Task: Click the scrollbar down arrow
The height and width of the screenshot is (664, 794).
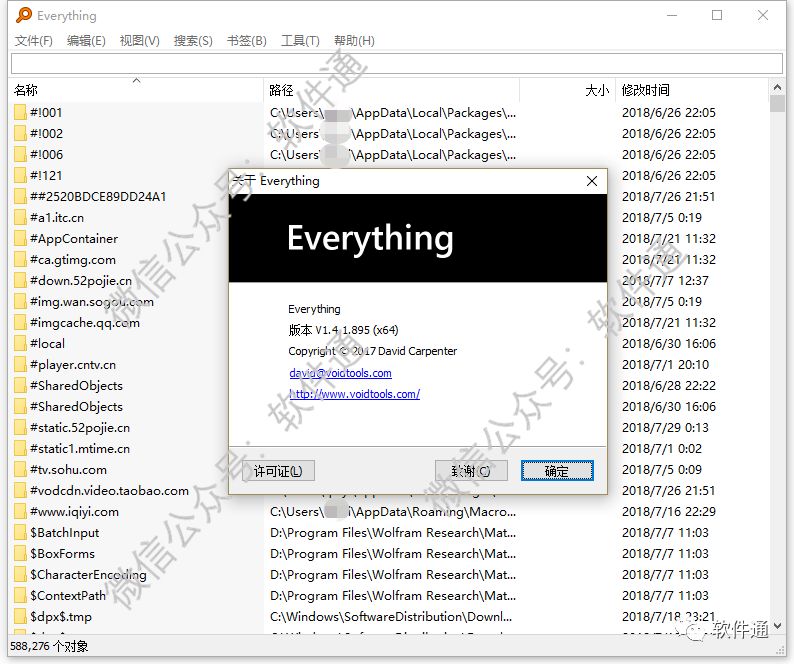Action: pyautogui.click(x=777, y=626)
